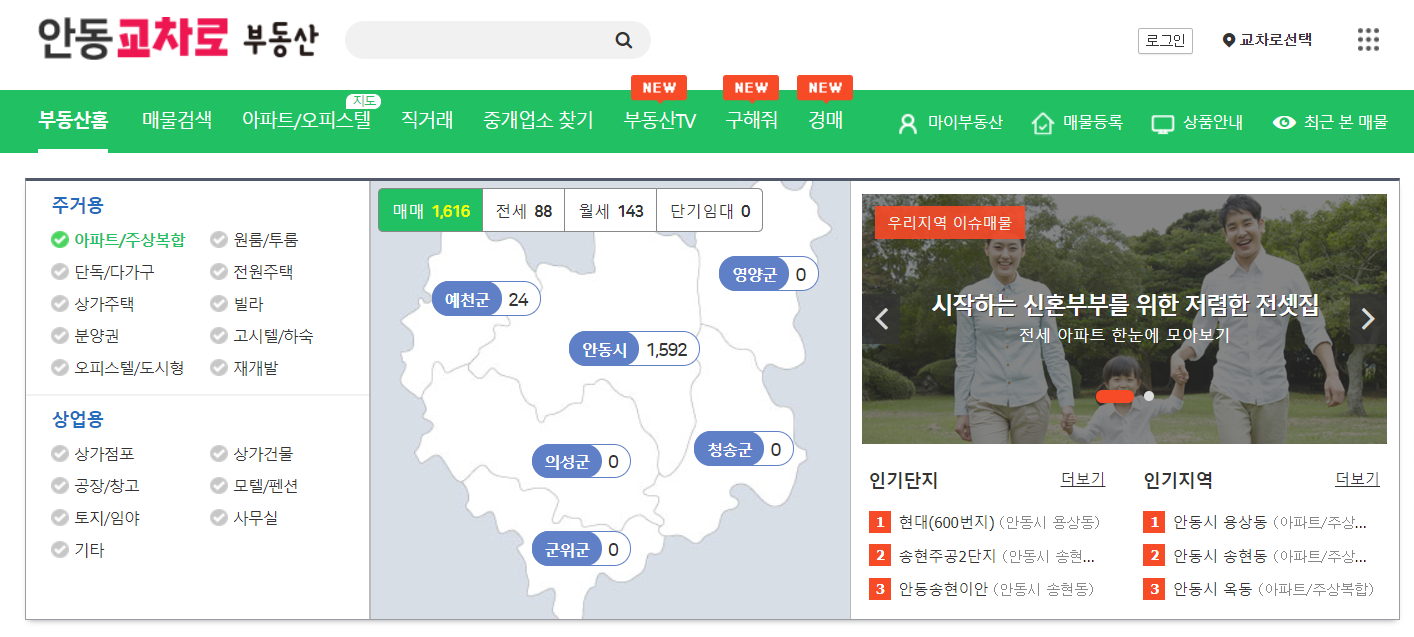Open 중개업소 찾기 menu
The height and width of the screenshot is (637, 1414).
pos(538,121)
